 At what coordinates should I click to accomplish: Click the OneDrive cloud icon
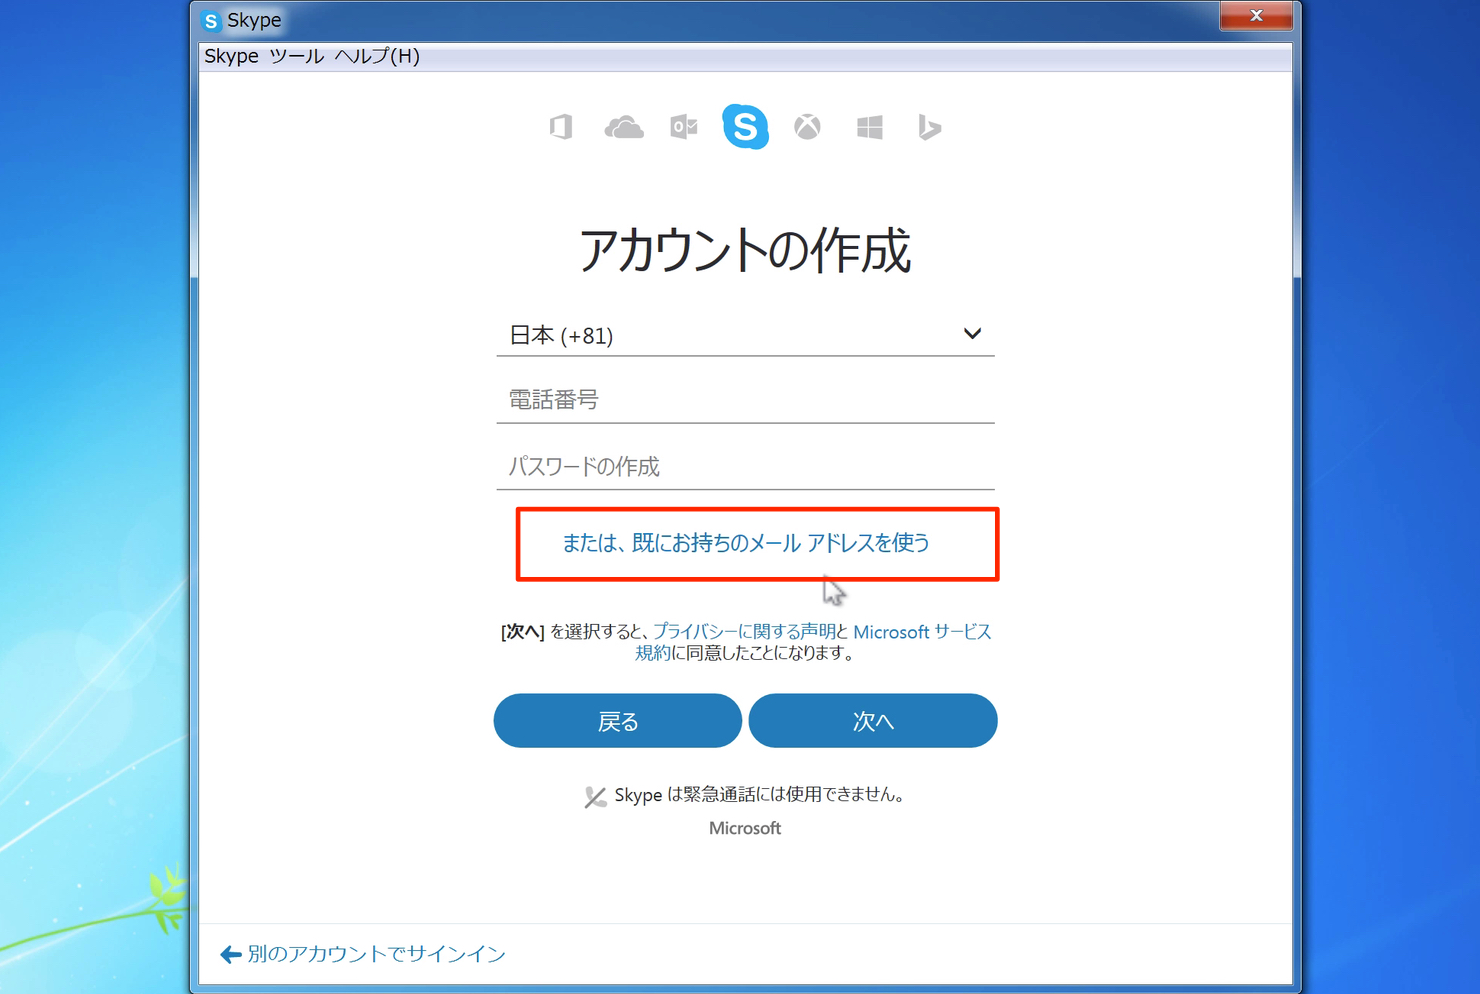click(623, 127)
